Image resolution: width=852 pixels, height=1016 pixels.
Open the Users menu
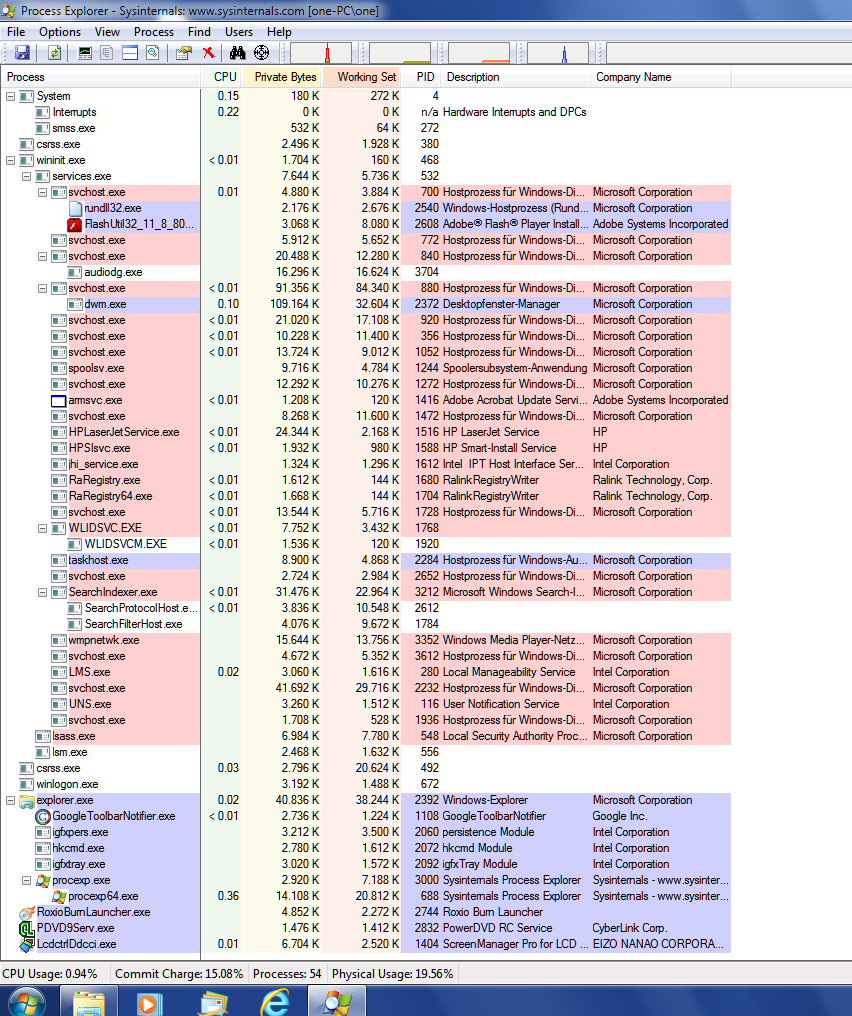coord(238,32)
